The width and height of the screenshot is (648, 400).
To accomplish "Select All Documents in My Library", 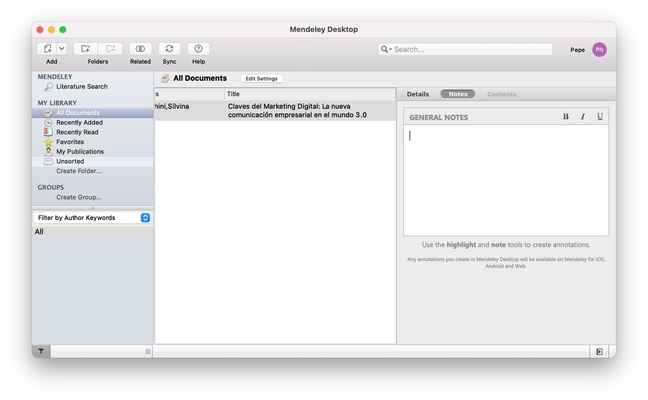I will 93,113.
